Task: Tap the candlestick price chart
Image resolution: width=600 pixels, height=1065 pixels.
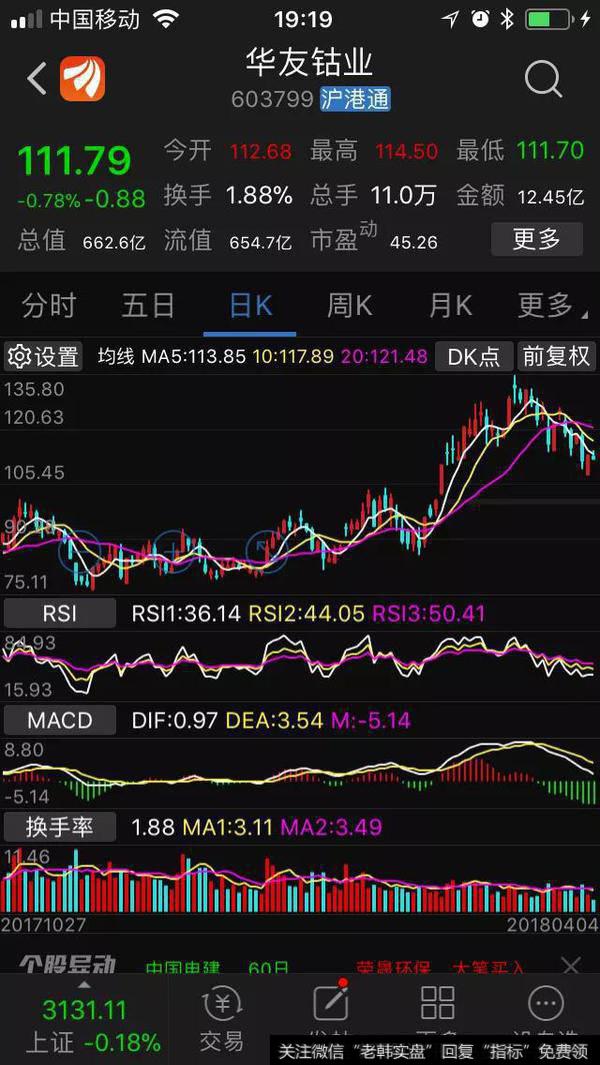Action: click(x=300, y=484)
